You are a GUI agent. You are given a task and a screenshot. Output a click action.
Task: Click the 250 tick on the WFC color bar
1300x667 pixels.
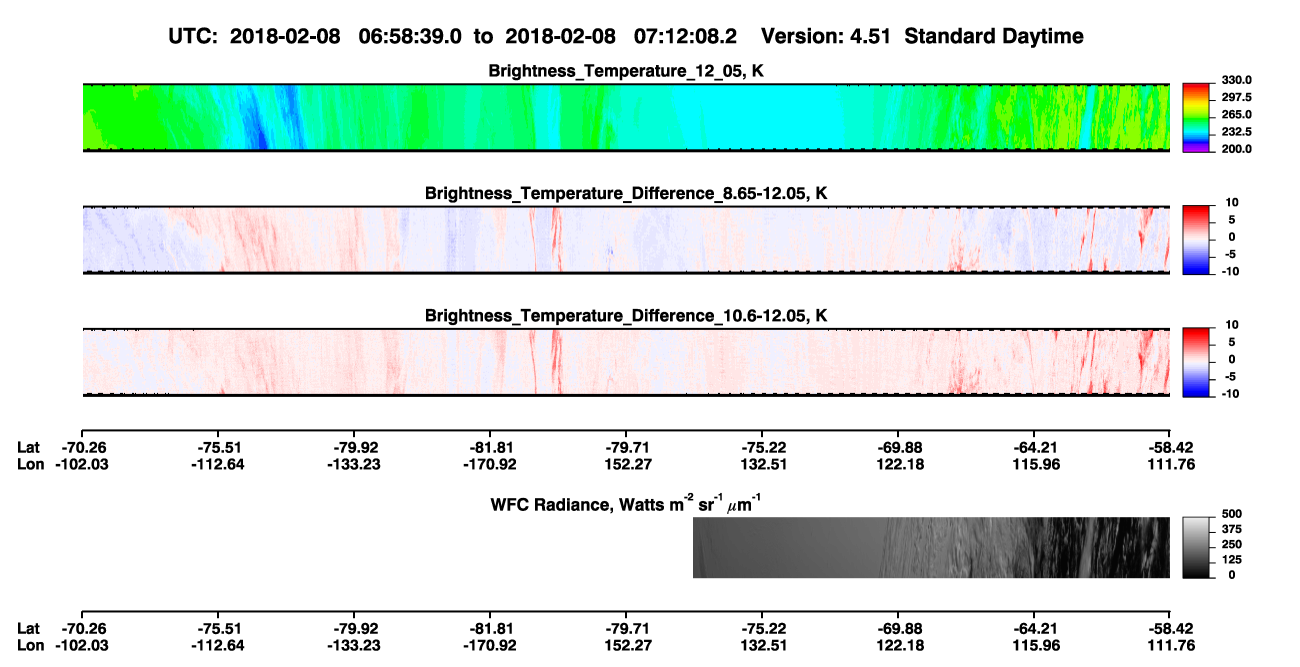[1230, 545]
